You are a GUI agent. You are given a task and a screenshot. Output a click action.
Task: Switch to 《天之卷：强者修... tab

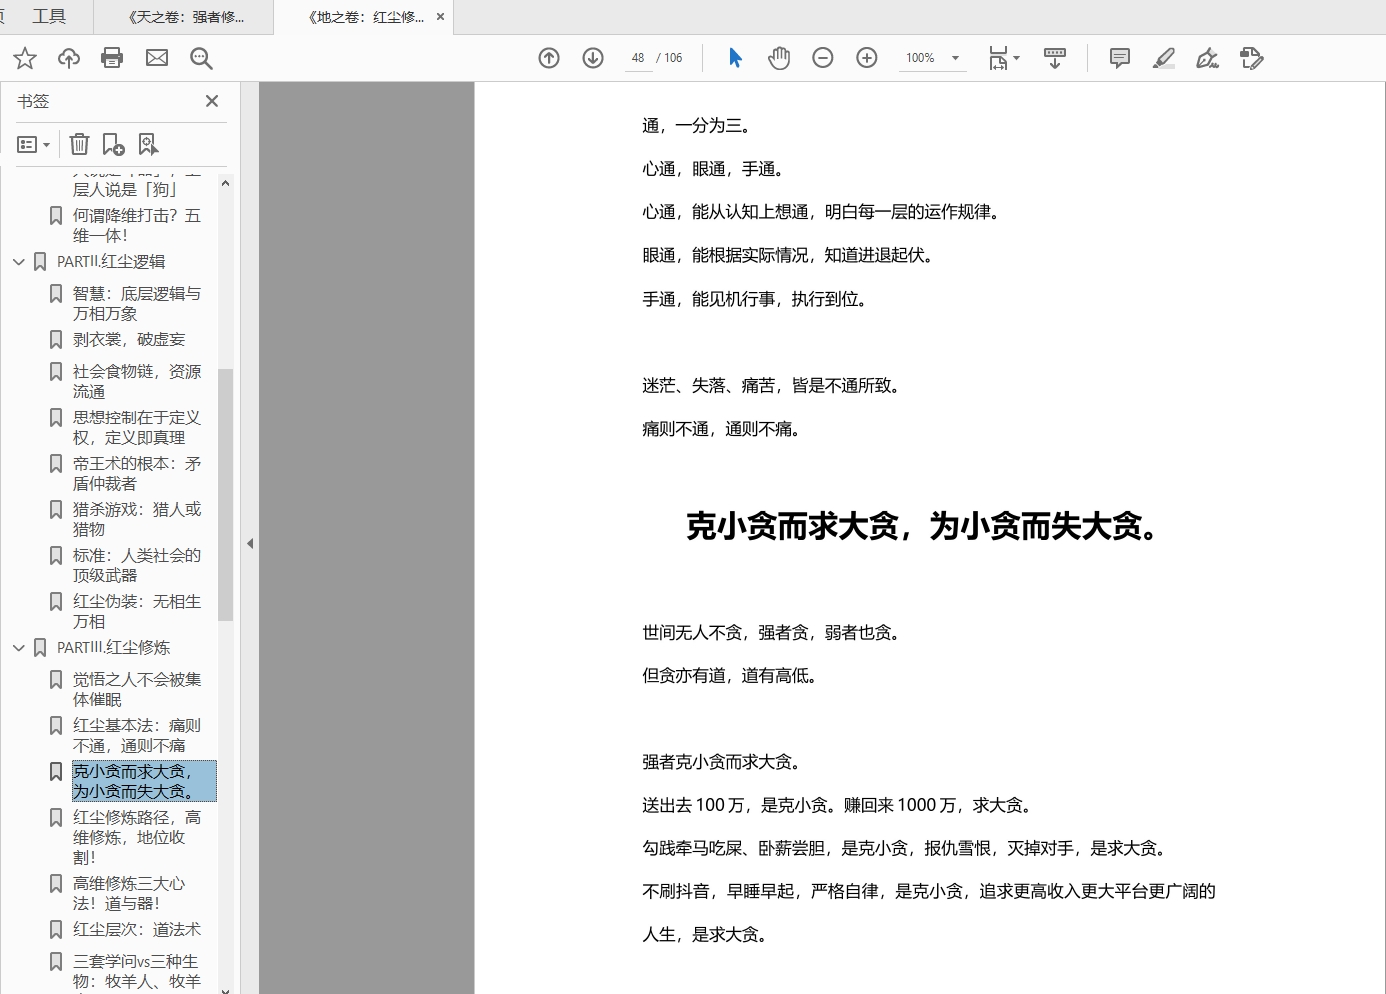tap(186, 17)
